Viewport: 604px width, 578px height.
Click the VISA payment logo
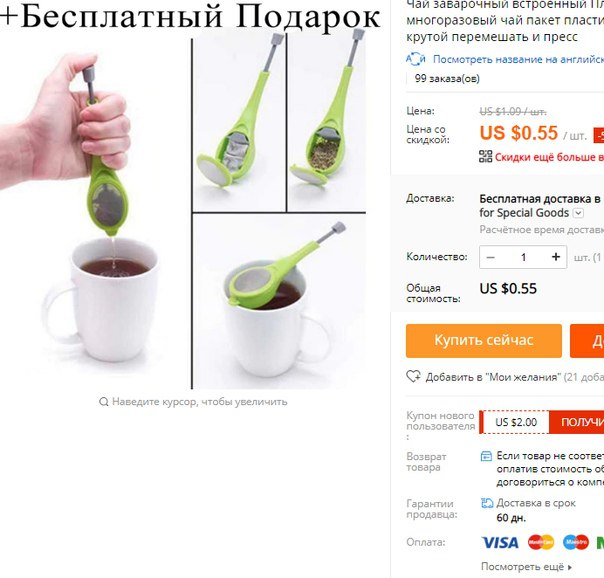(x=500, y=543)
